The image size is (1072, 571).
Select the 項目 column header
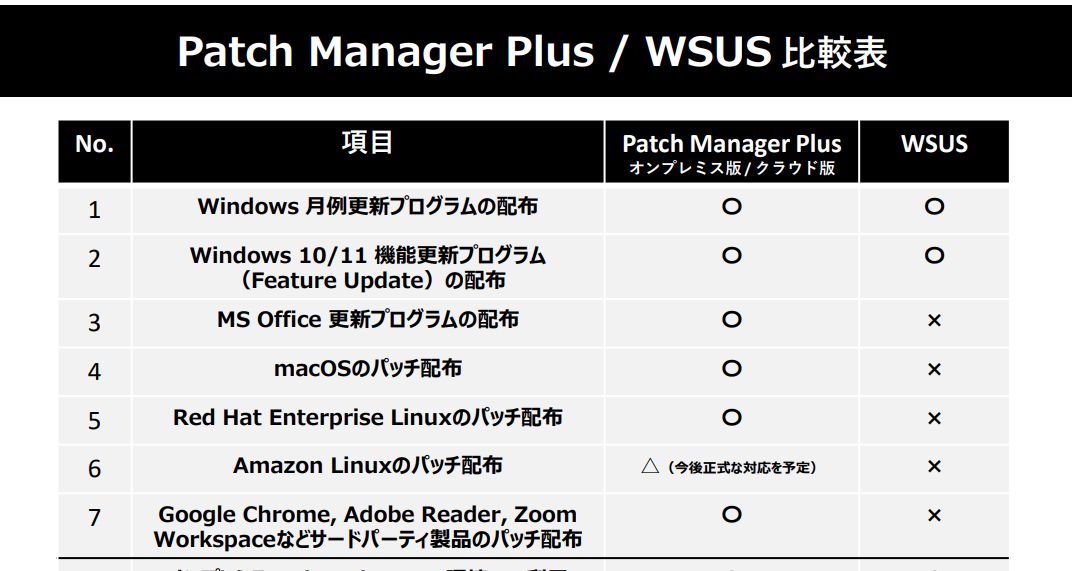[x=367, y=143]
